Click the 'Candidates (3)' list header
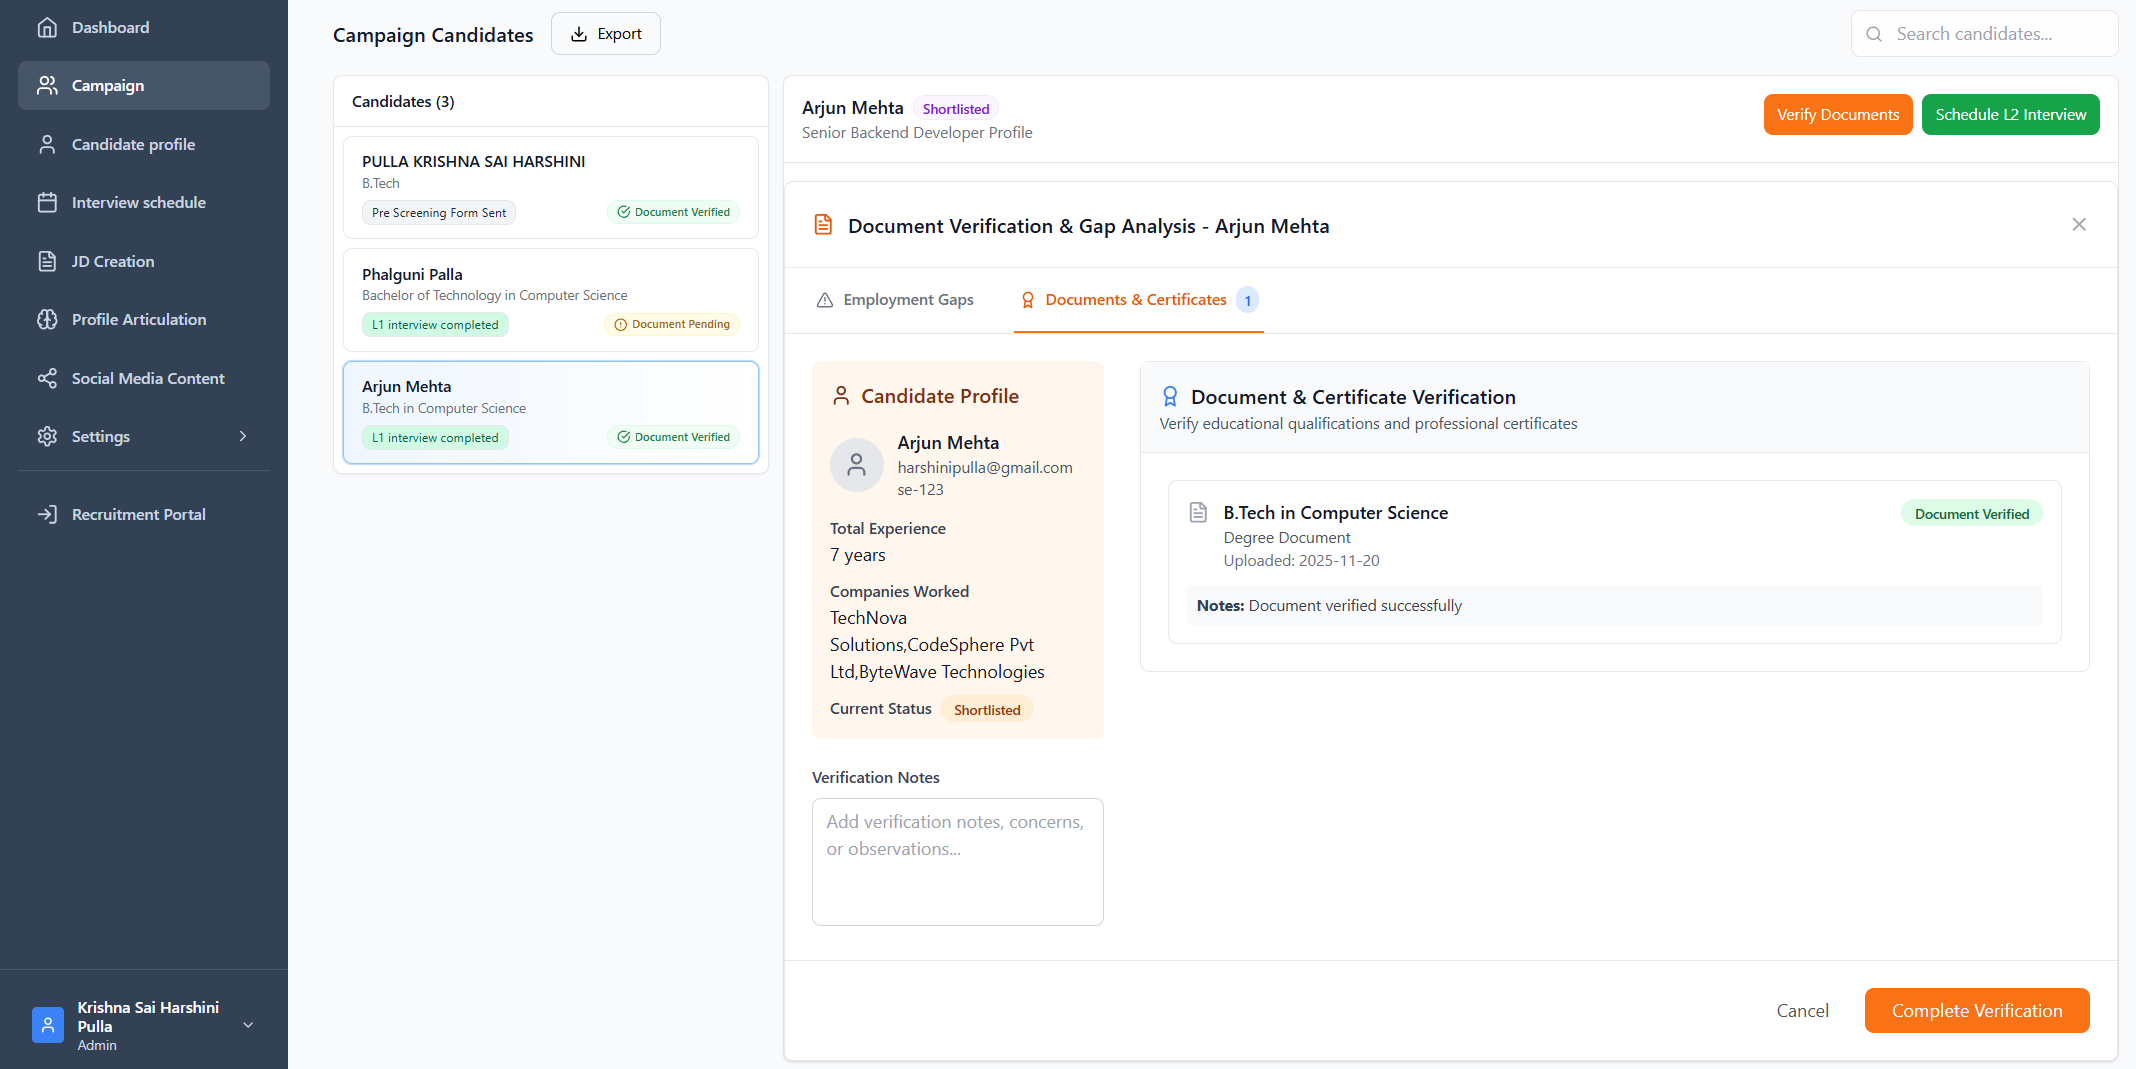This screenshot has width=2136, height=1069. (x=403, y=102)
